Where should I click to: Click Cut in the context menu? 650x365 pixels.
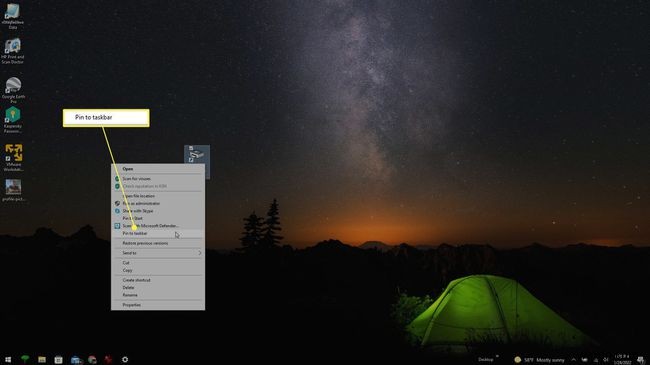(x=158, y=263)
